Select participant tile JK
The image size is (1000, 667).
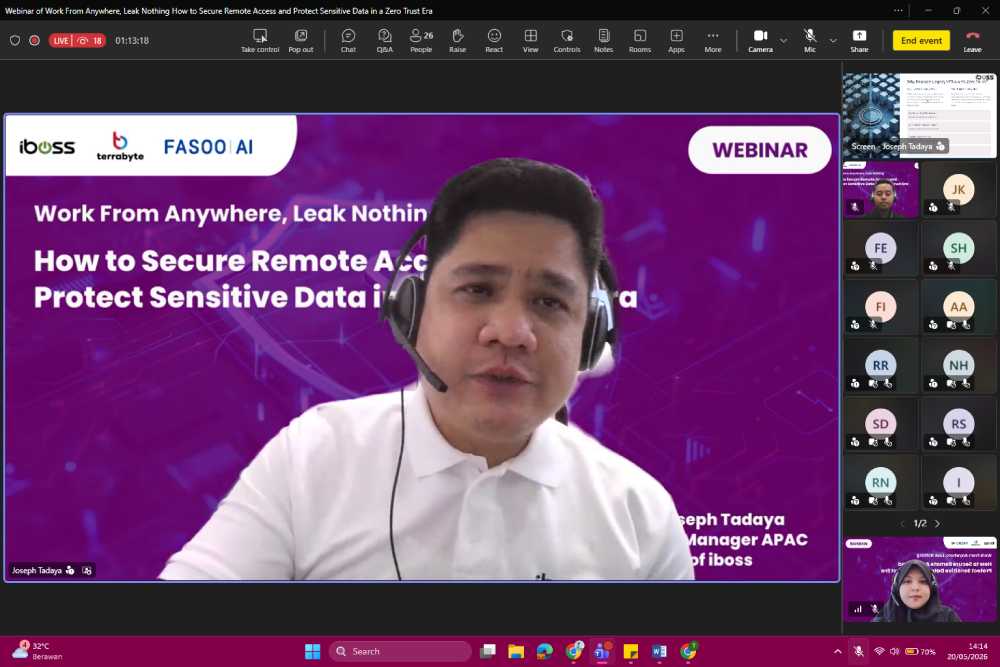click(x=958, y=189)
